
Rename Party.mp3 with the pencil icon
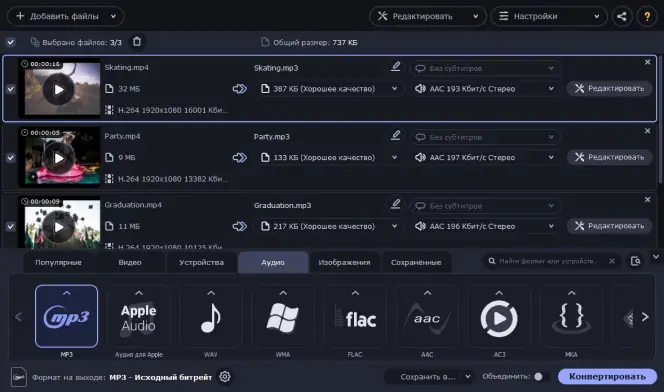pyautogui.click(x=396, y=135)
